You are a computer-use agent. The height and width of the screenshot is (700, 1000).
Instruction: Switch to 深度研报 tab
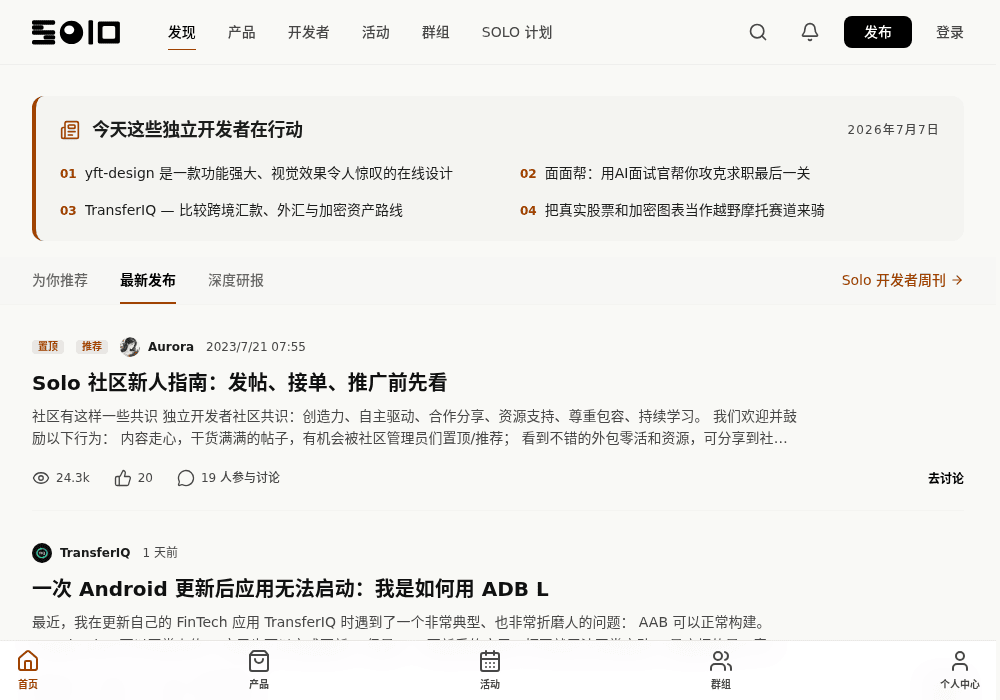pyautogui.click(x=236, y=281)
